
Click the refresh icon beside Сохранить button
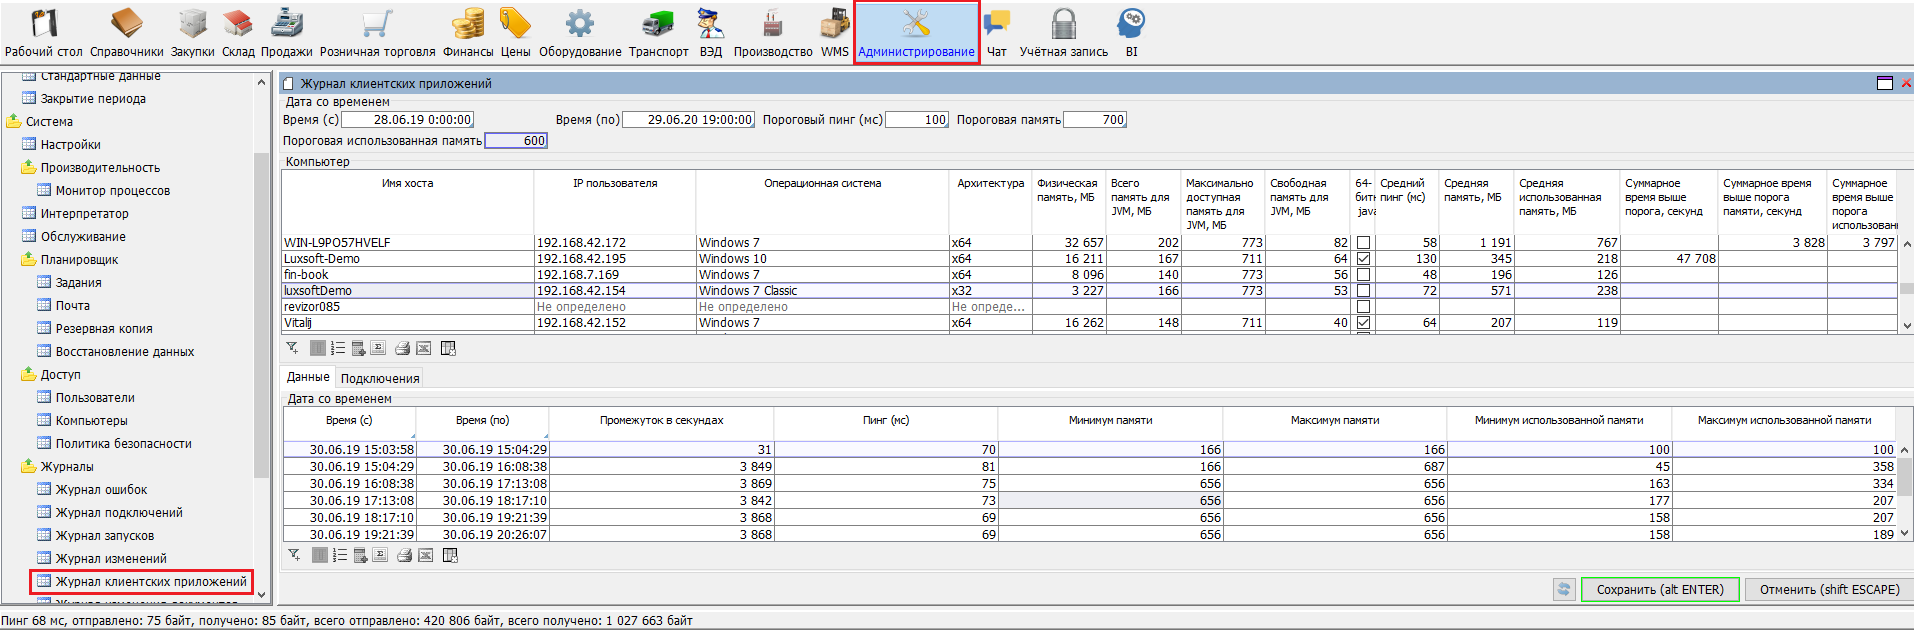pyautogui.click(x=1564, y=590)
